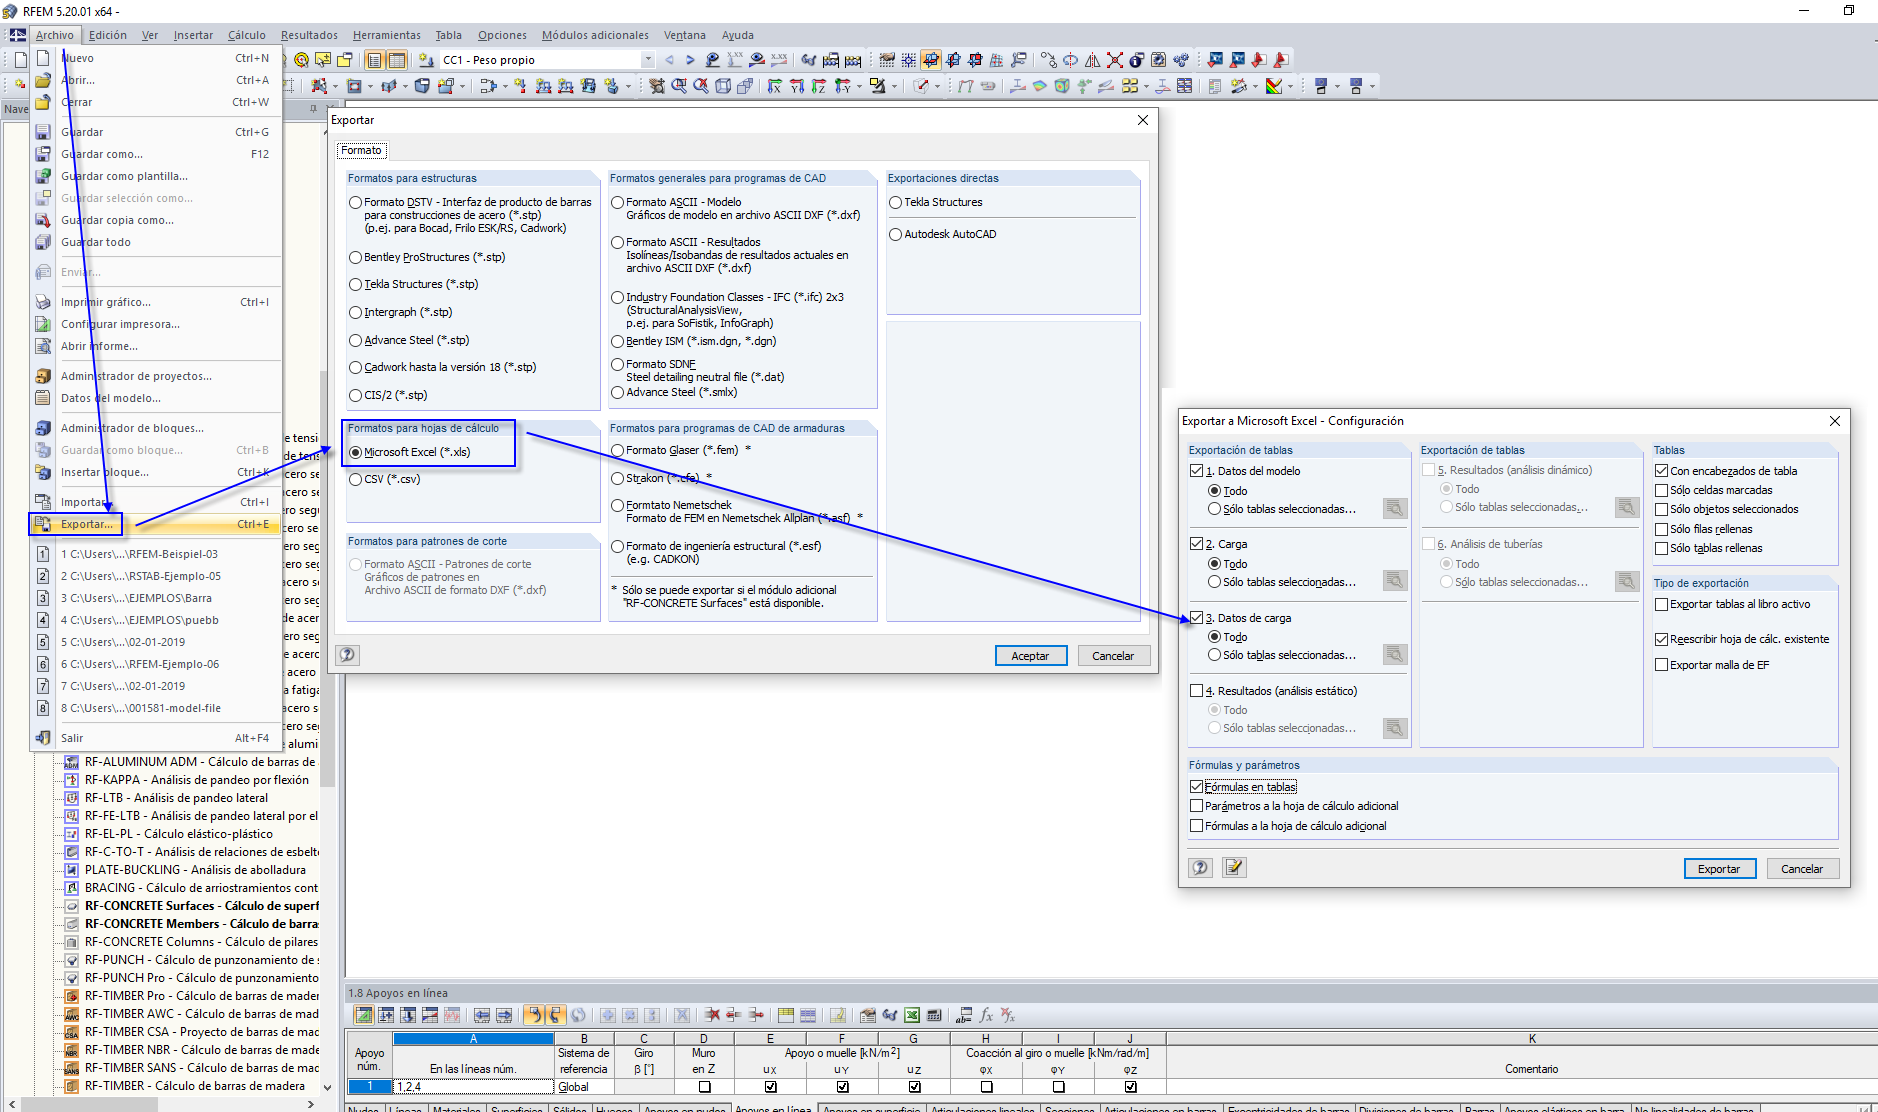Click the pencil edit icon in the Excel configuration dialog
Image resolution: width=1878 pixels, height=1112 pixels.
pos(1234,868)
